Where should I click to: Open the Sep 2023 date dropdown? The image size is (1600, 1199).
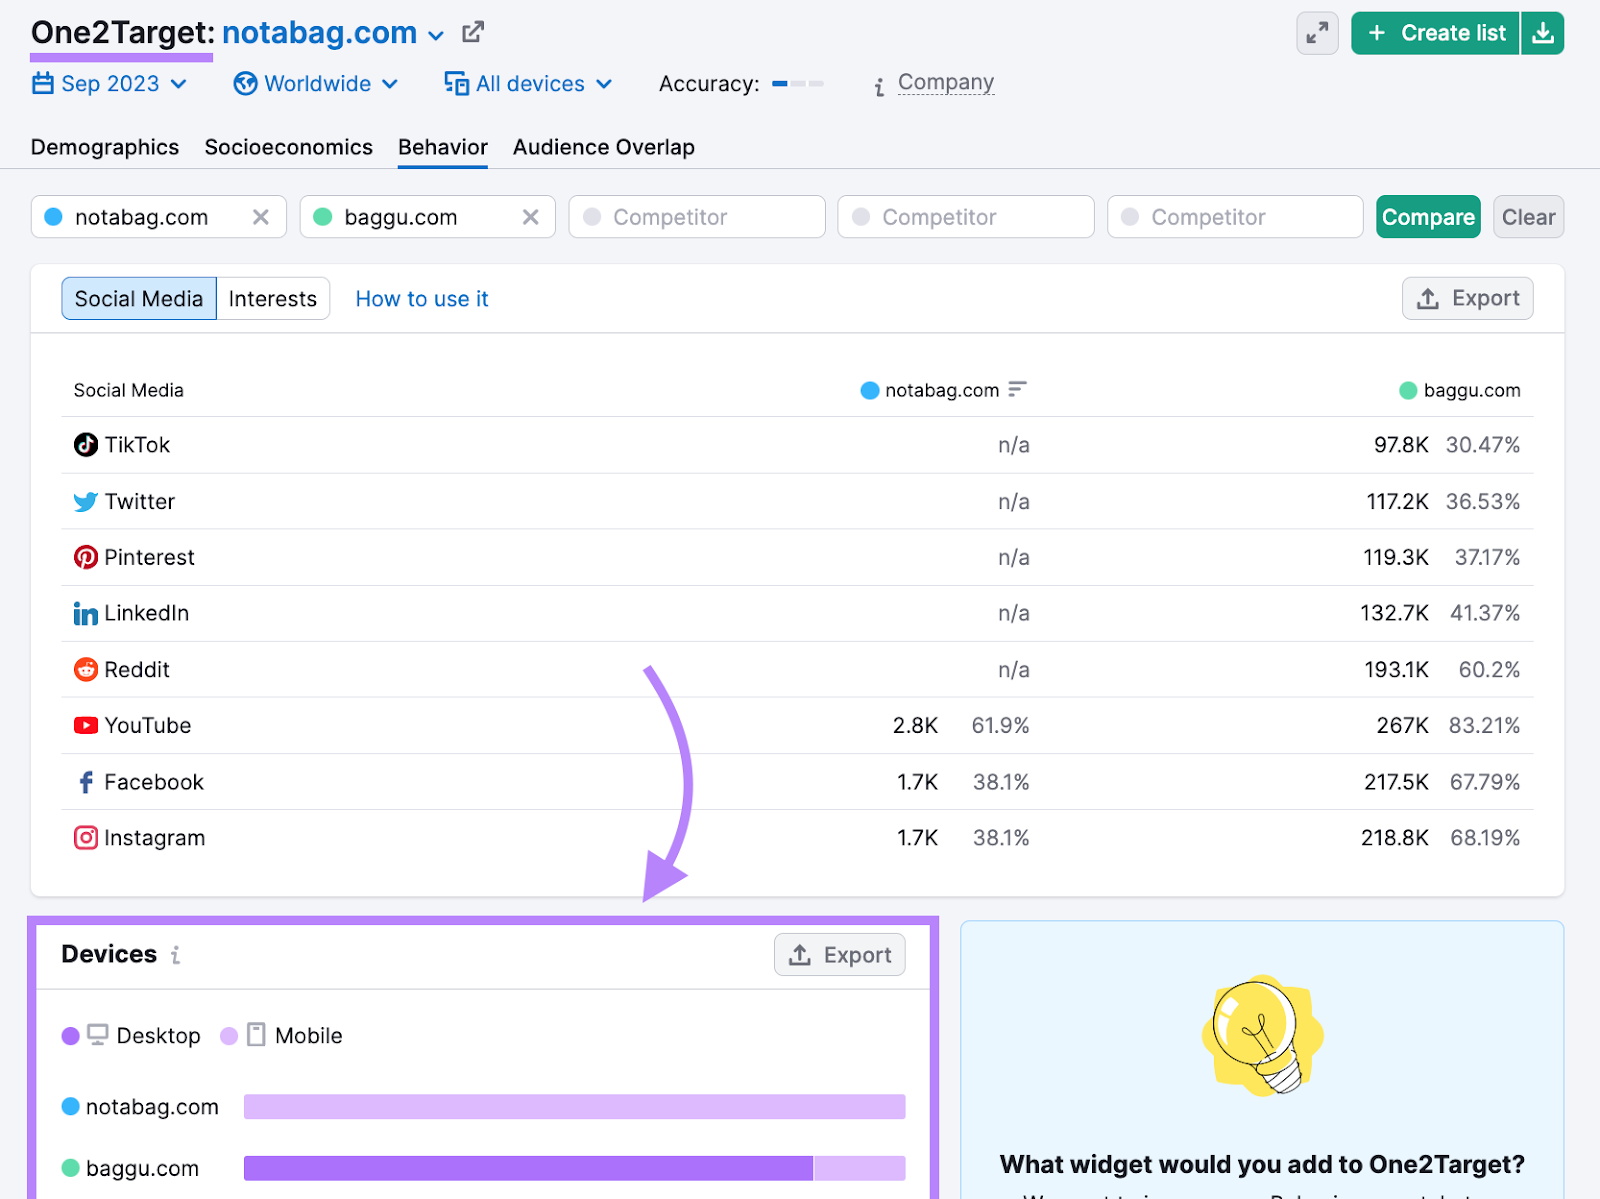click(x=110, y=84)
